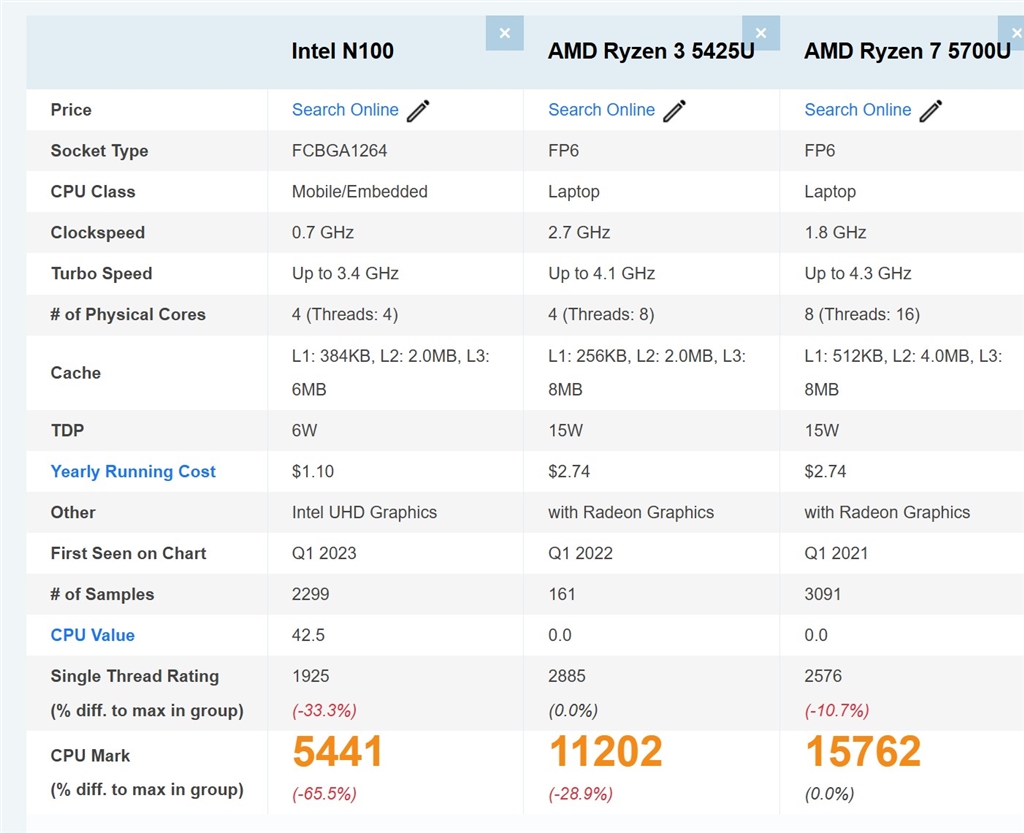Click the CPU Mark row label

(90, 755)
